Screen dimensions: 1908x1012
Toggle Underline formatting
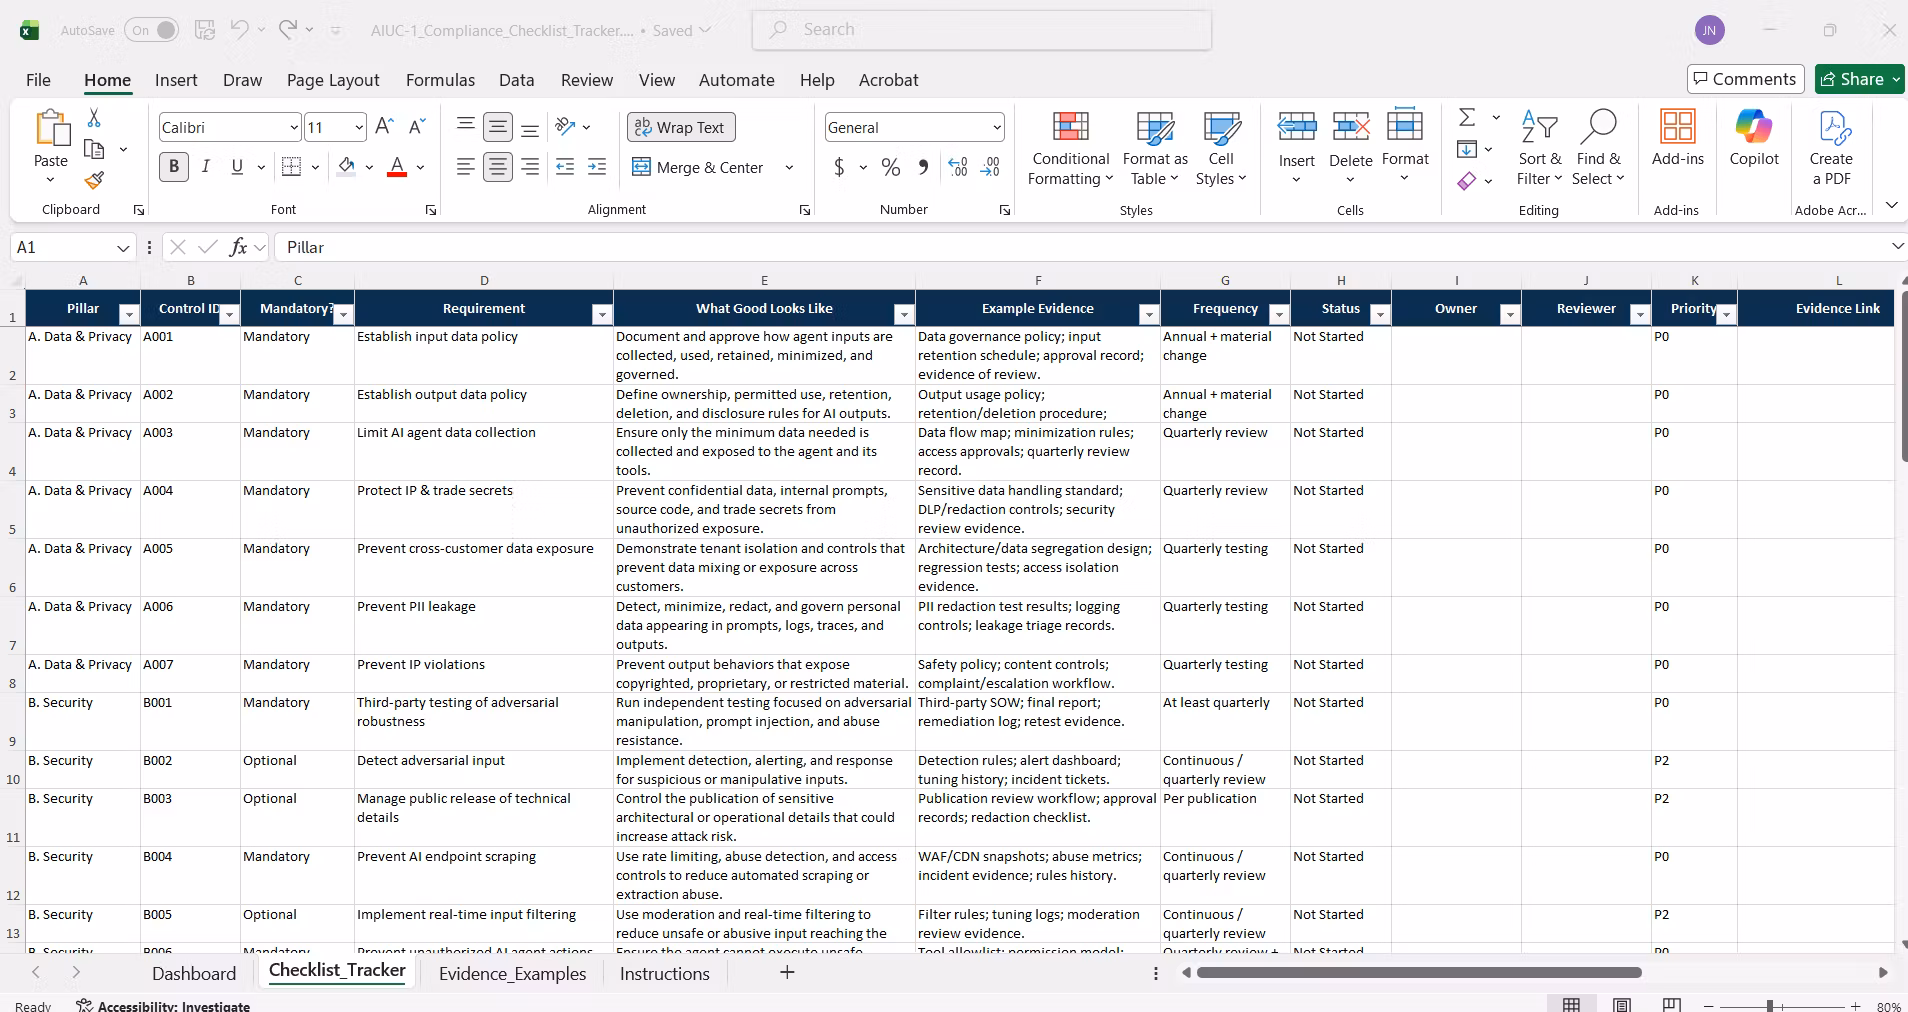tap(237, 167)
